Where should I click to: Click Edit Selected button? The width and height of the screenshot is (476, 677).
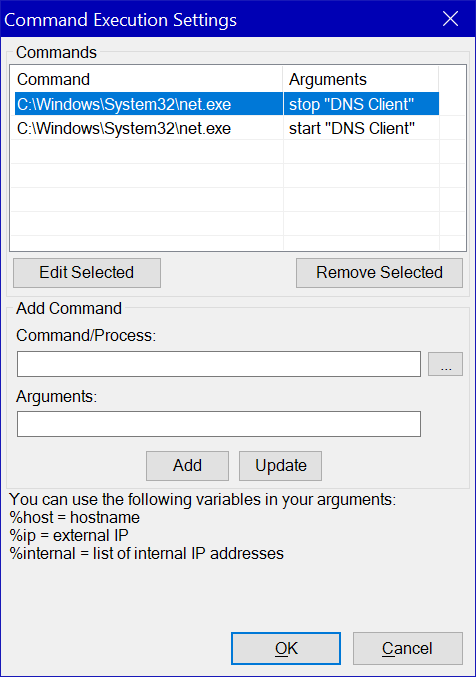87,273
